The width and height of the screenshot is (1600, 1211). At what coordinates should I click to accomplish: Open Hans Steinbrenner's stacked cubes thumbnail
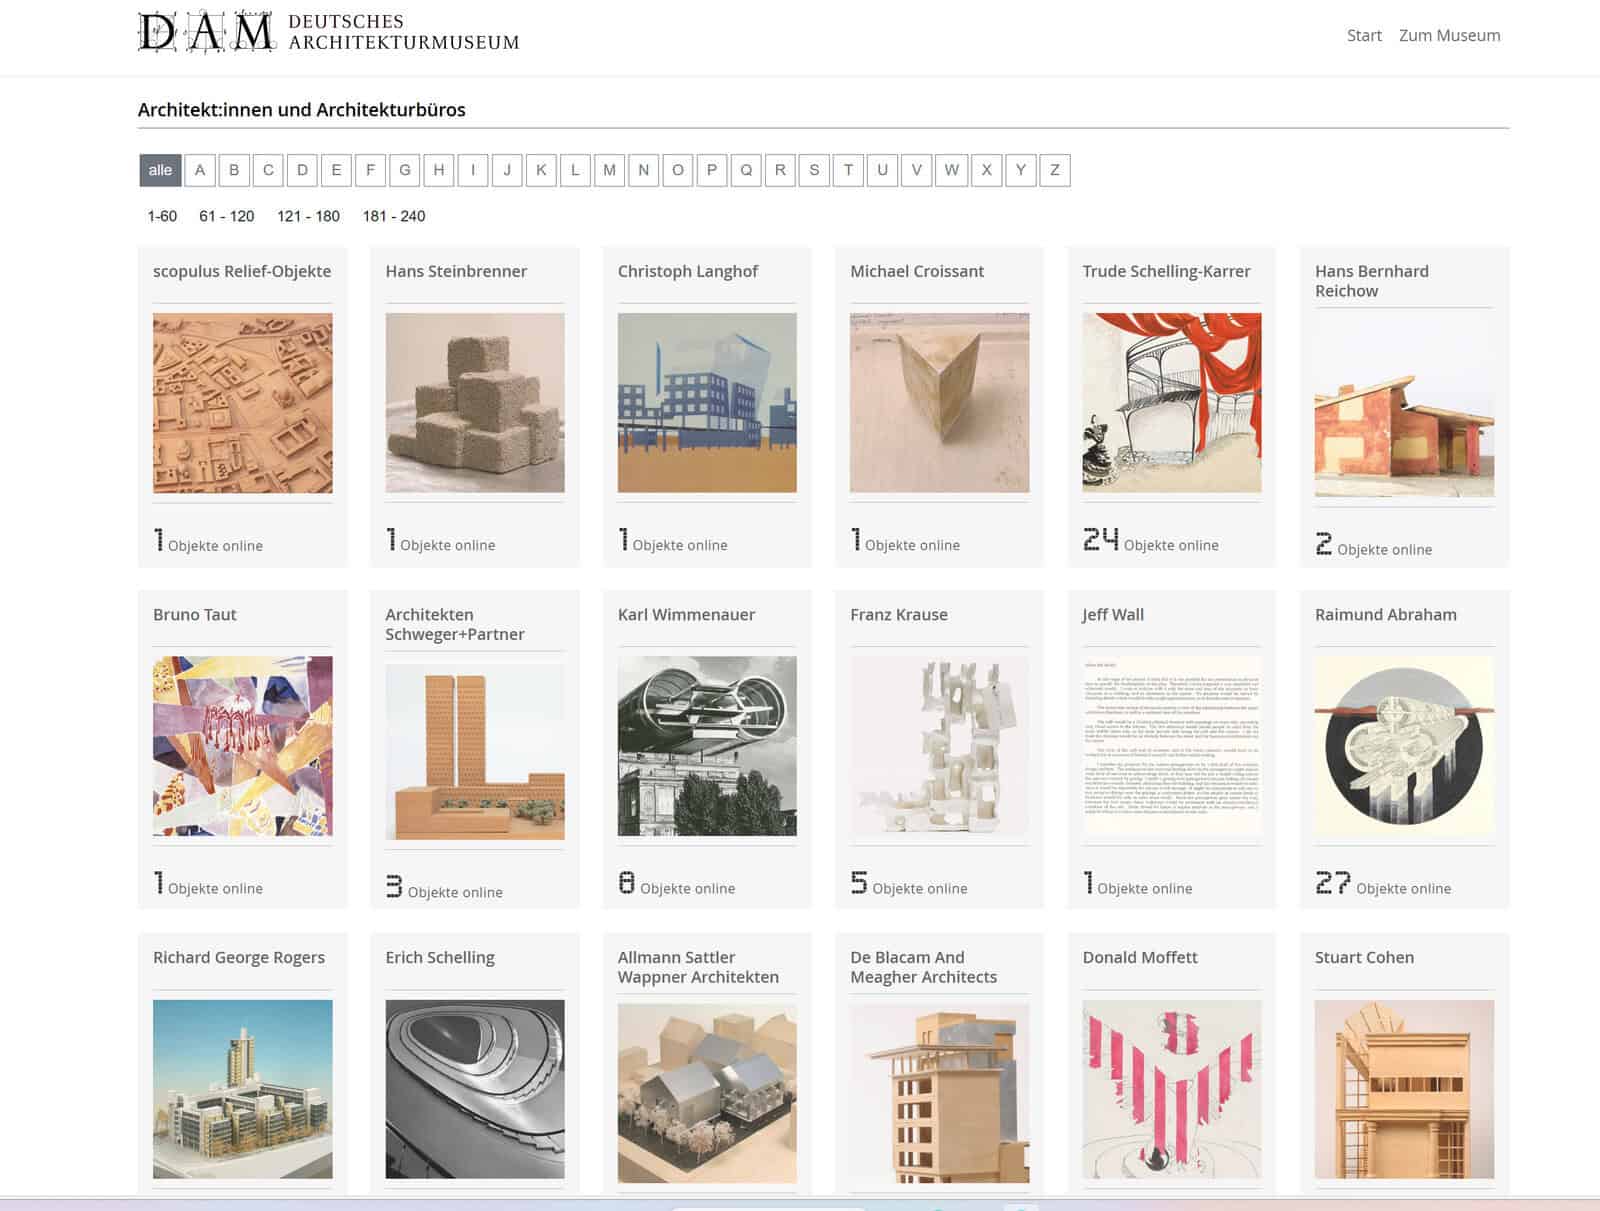(475, 403)
